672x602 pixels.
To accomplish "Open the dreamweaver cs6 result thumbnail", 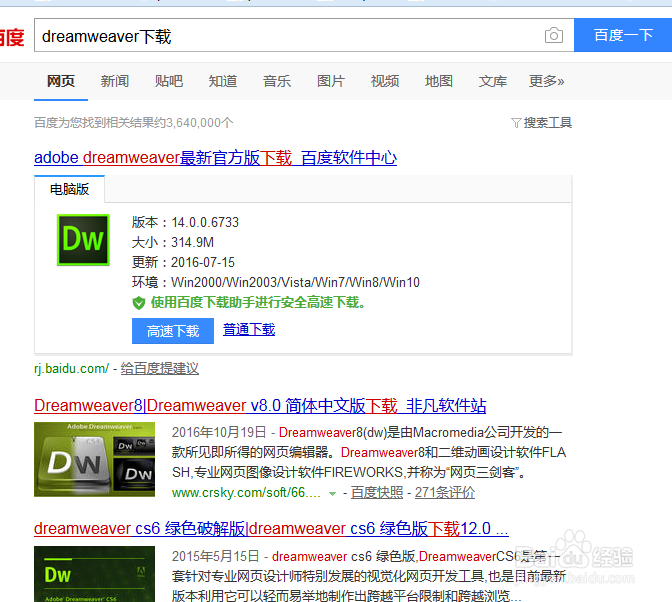I will (94, 574).
